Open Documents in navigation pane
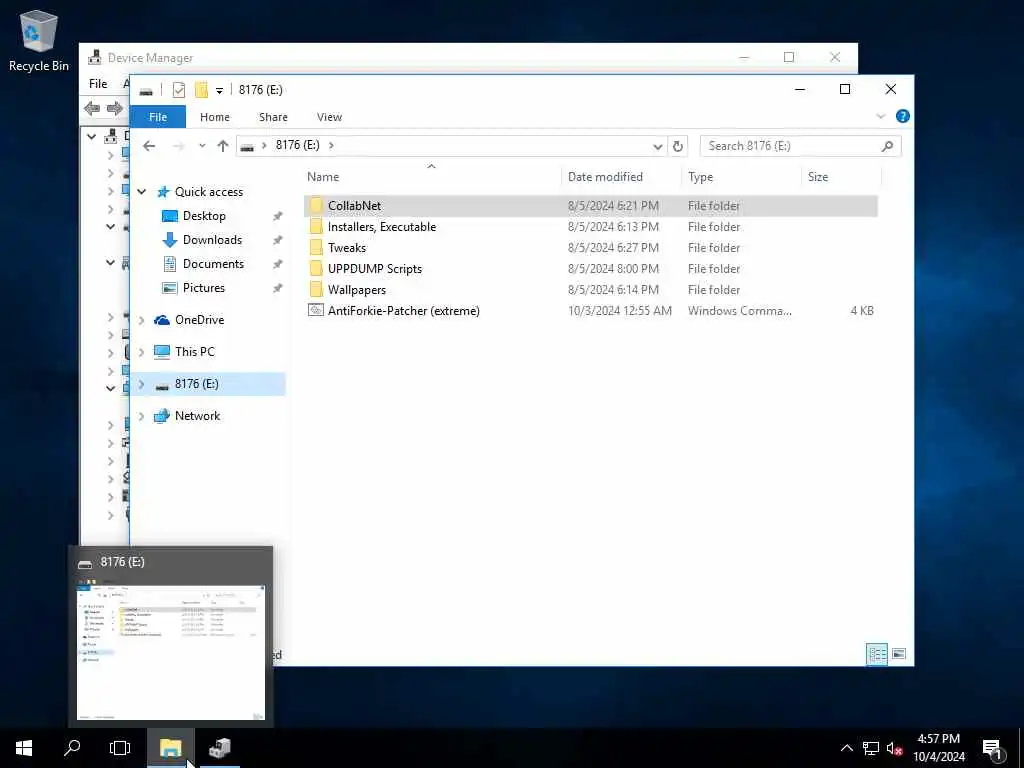 (213, 264)
